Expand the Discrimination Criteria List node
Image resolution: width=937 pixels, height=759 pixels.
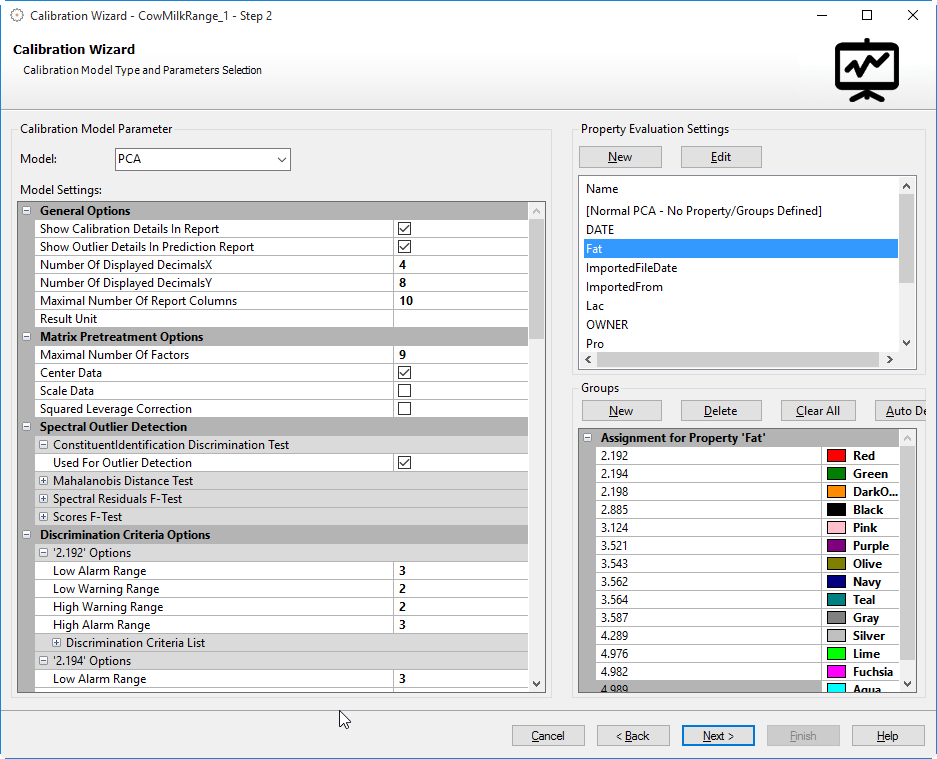pyautogui.click(x=56, y=643)
